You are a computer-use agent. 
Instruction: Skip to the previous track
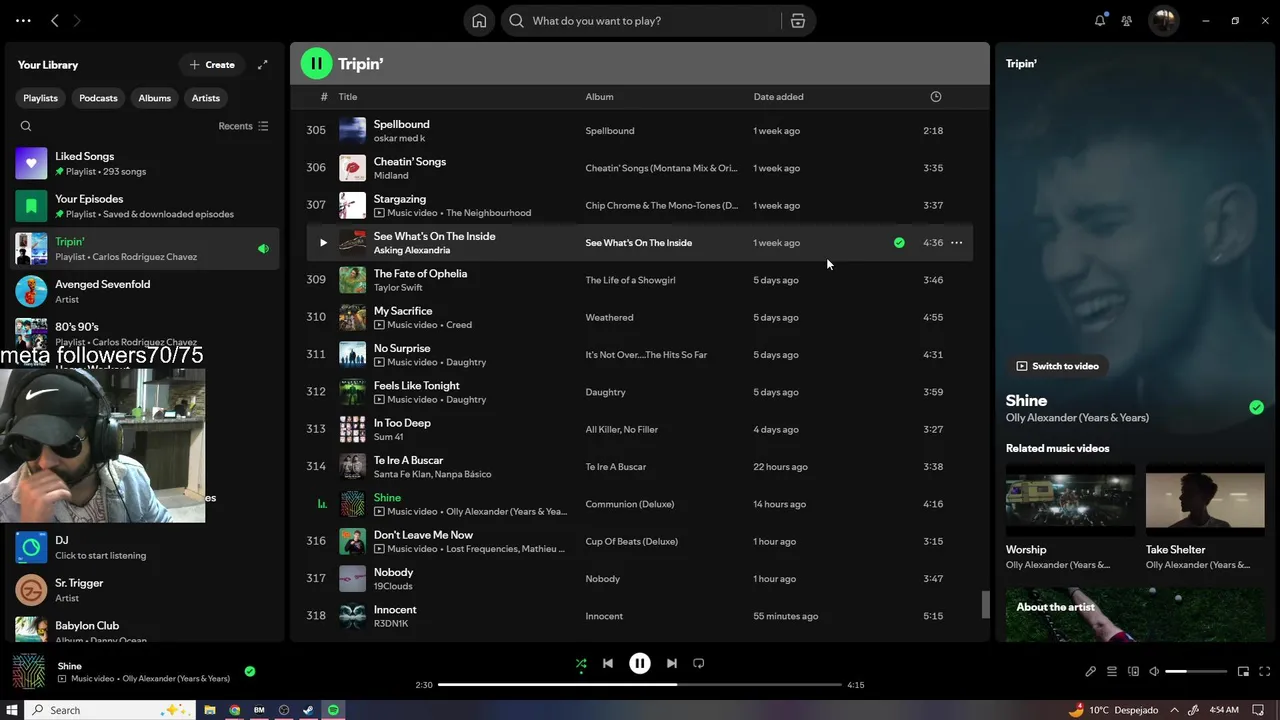tap(608, 663)
